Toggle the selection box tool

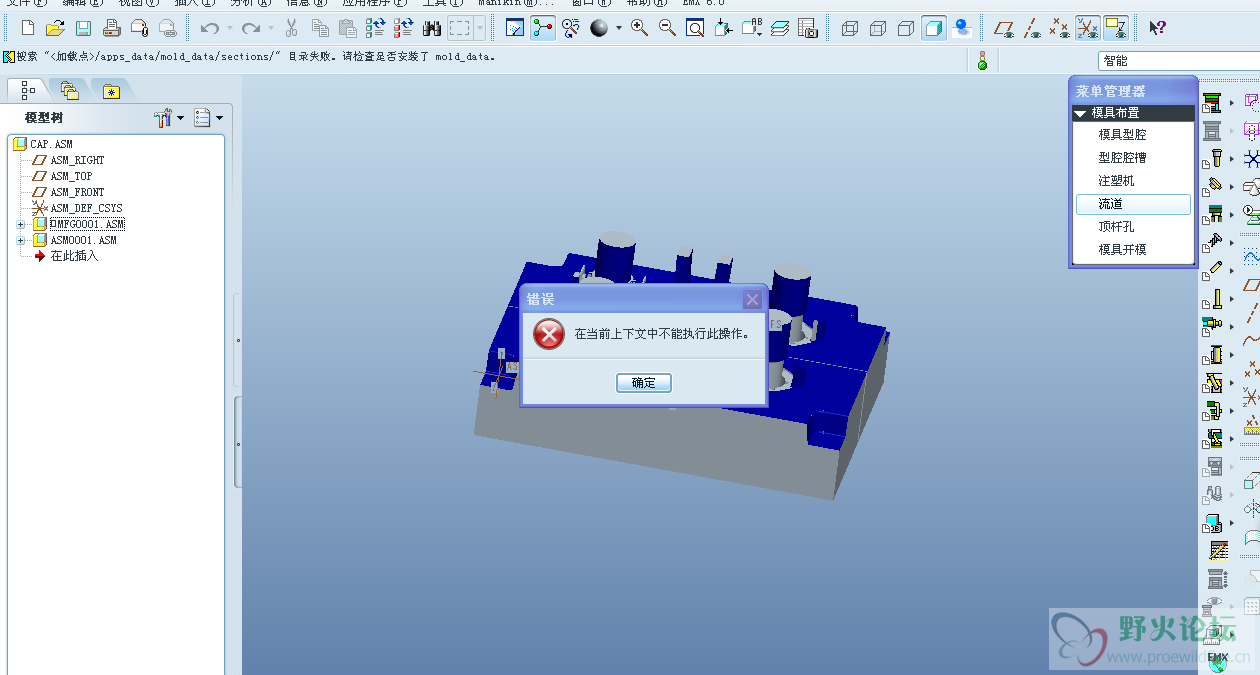tap(460, 28)
